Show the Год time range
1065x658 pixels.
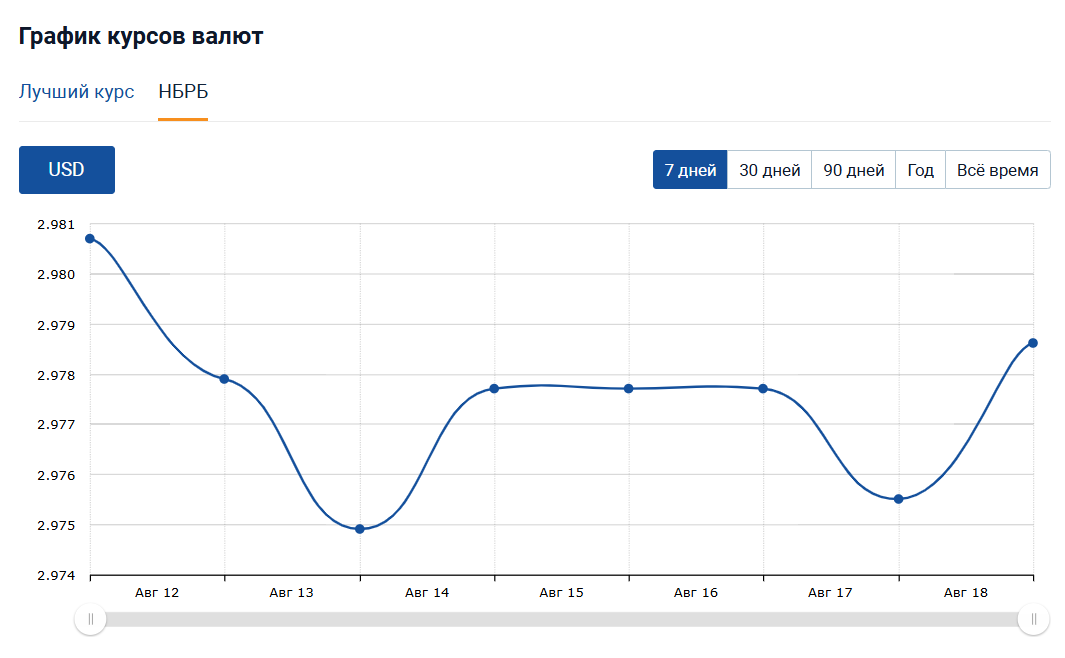pos(920,170)
